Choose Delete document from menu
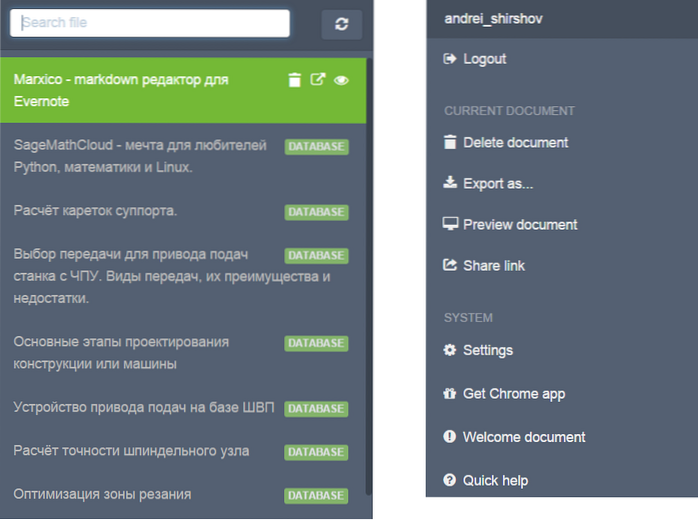This screenshot has width=698, height=520. [x=515, y=143]
